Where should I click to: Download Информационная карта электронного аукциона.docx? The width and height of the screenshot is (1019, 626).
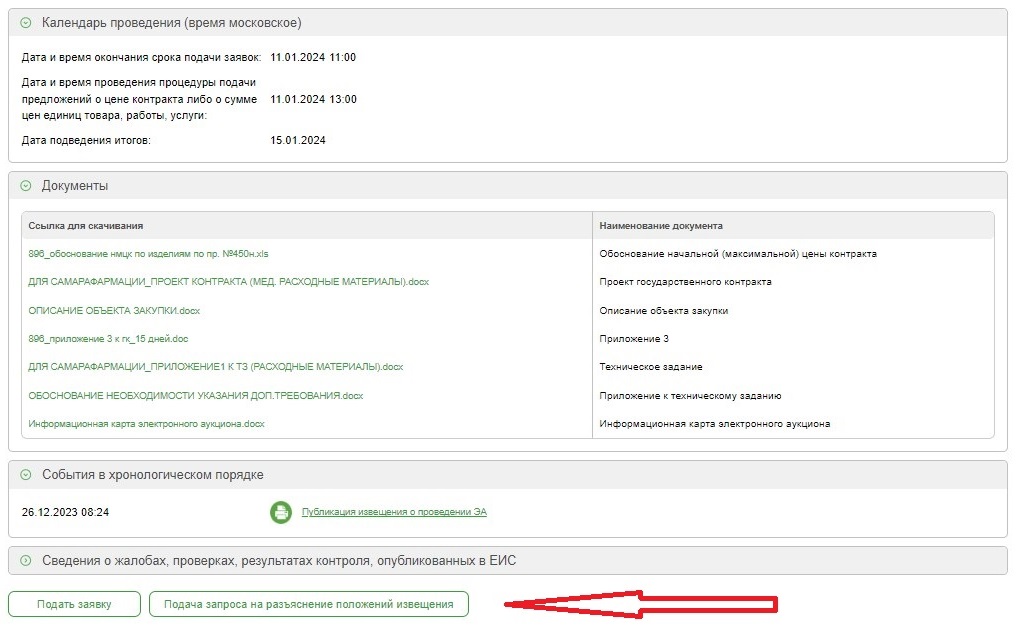coord(147,424)
